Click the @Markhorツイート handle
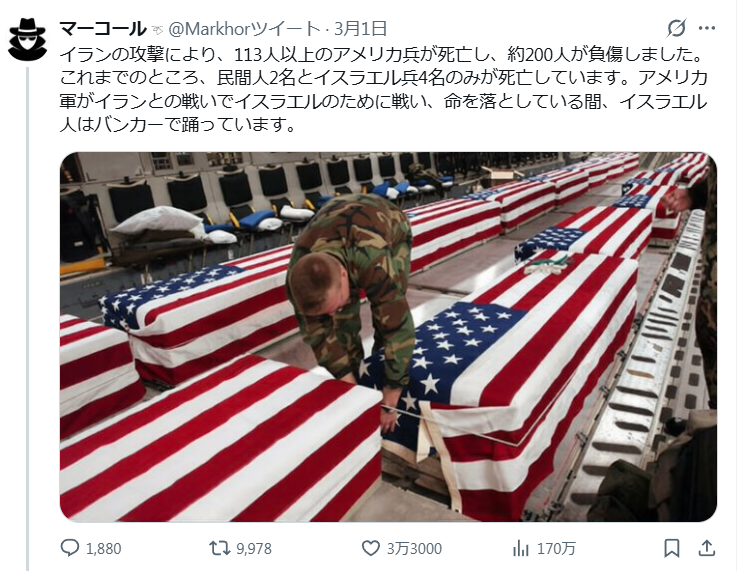 [245, 29]
